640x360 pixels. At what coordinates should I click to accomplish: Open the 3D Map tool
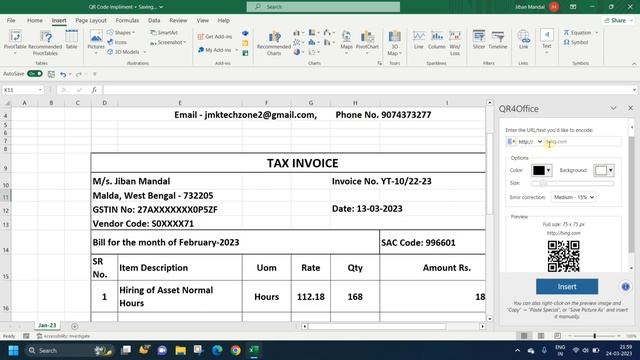394,42
